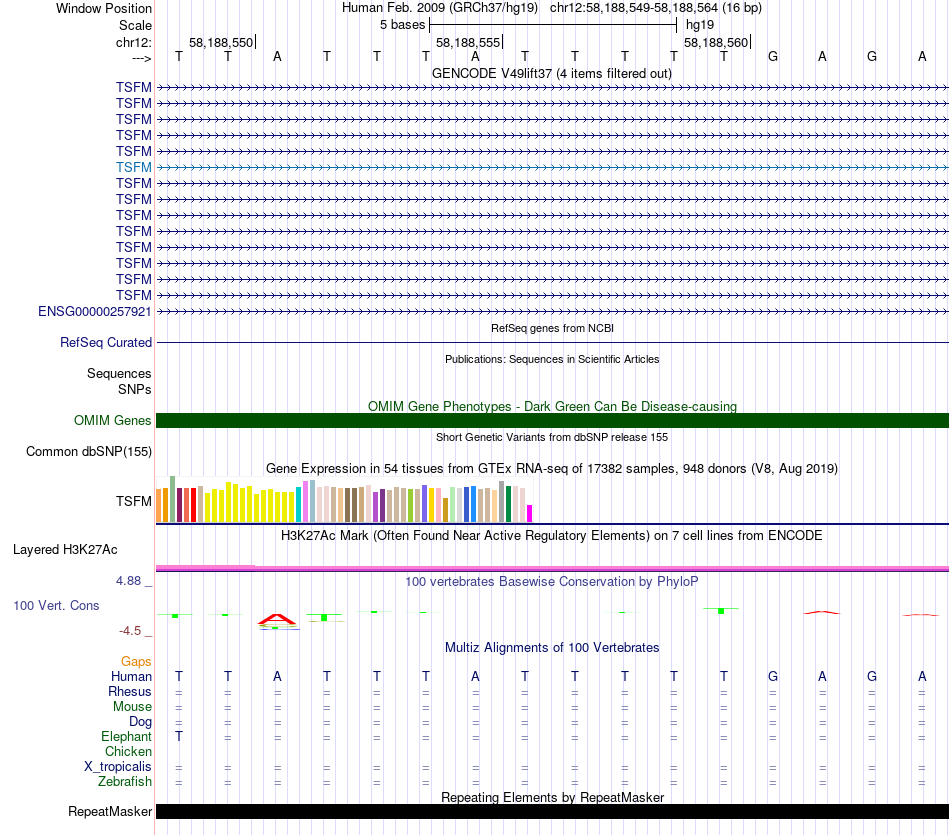The height and width of the screenshot is (835, 950).
Task: Open the Gene Expression in 54 tissues GTEx title
Action: 552,468
